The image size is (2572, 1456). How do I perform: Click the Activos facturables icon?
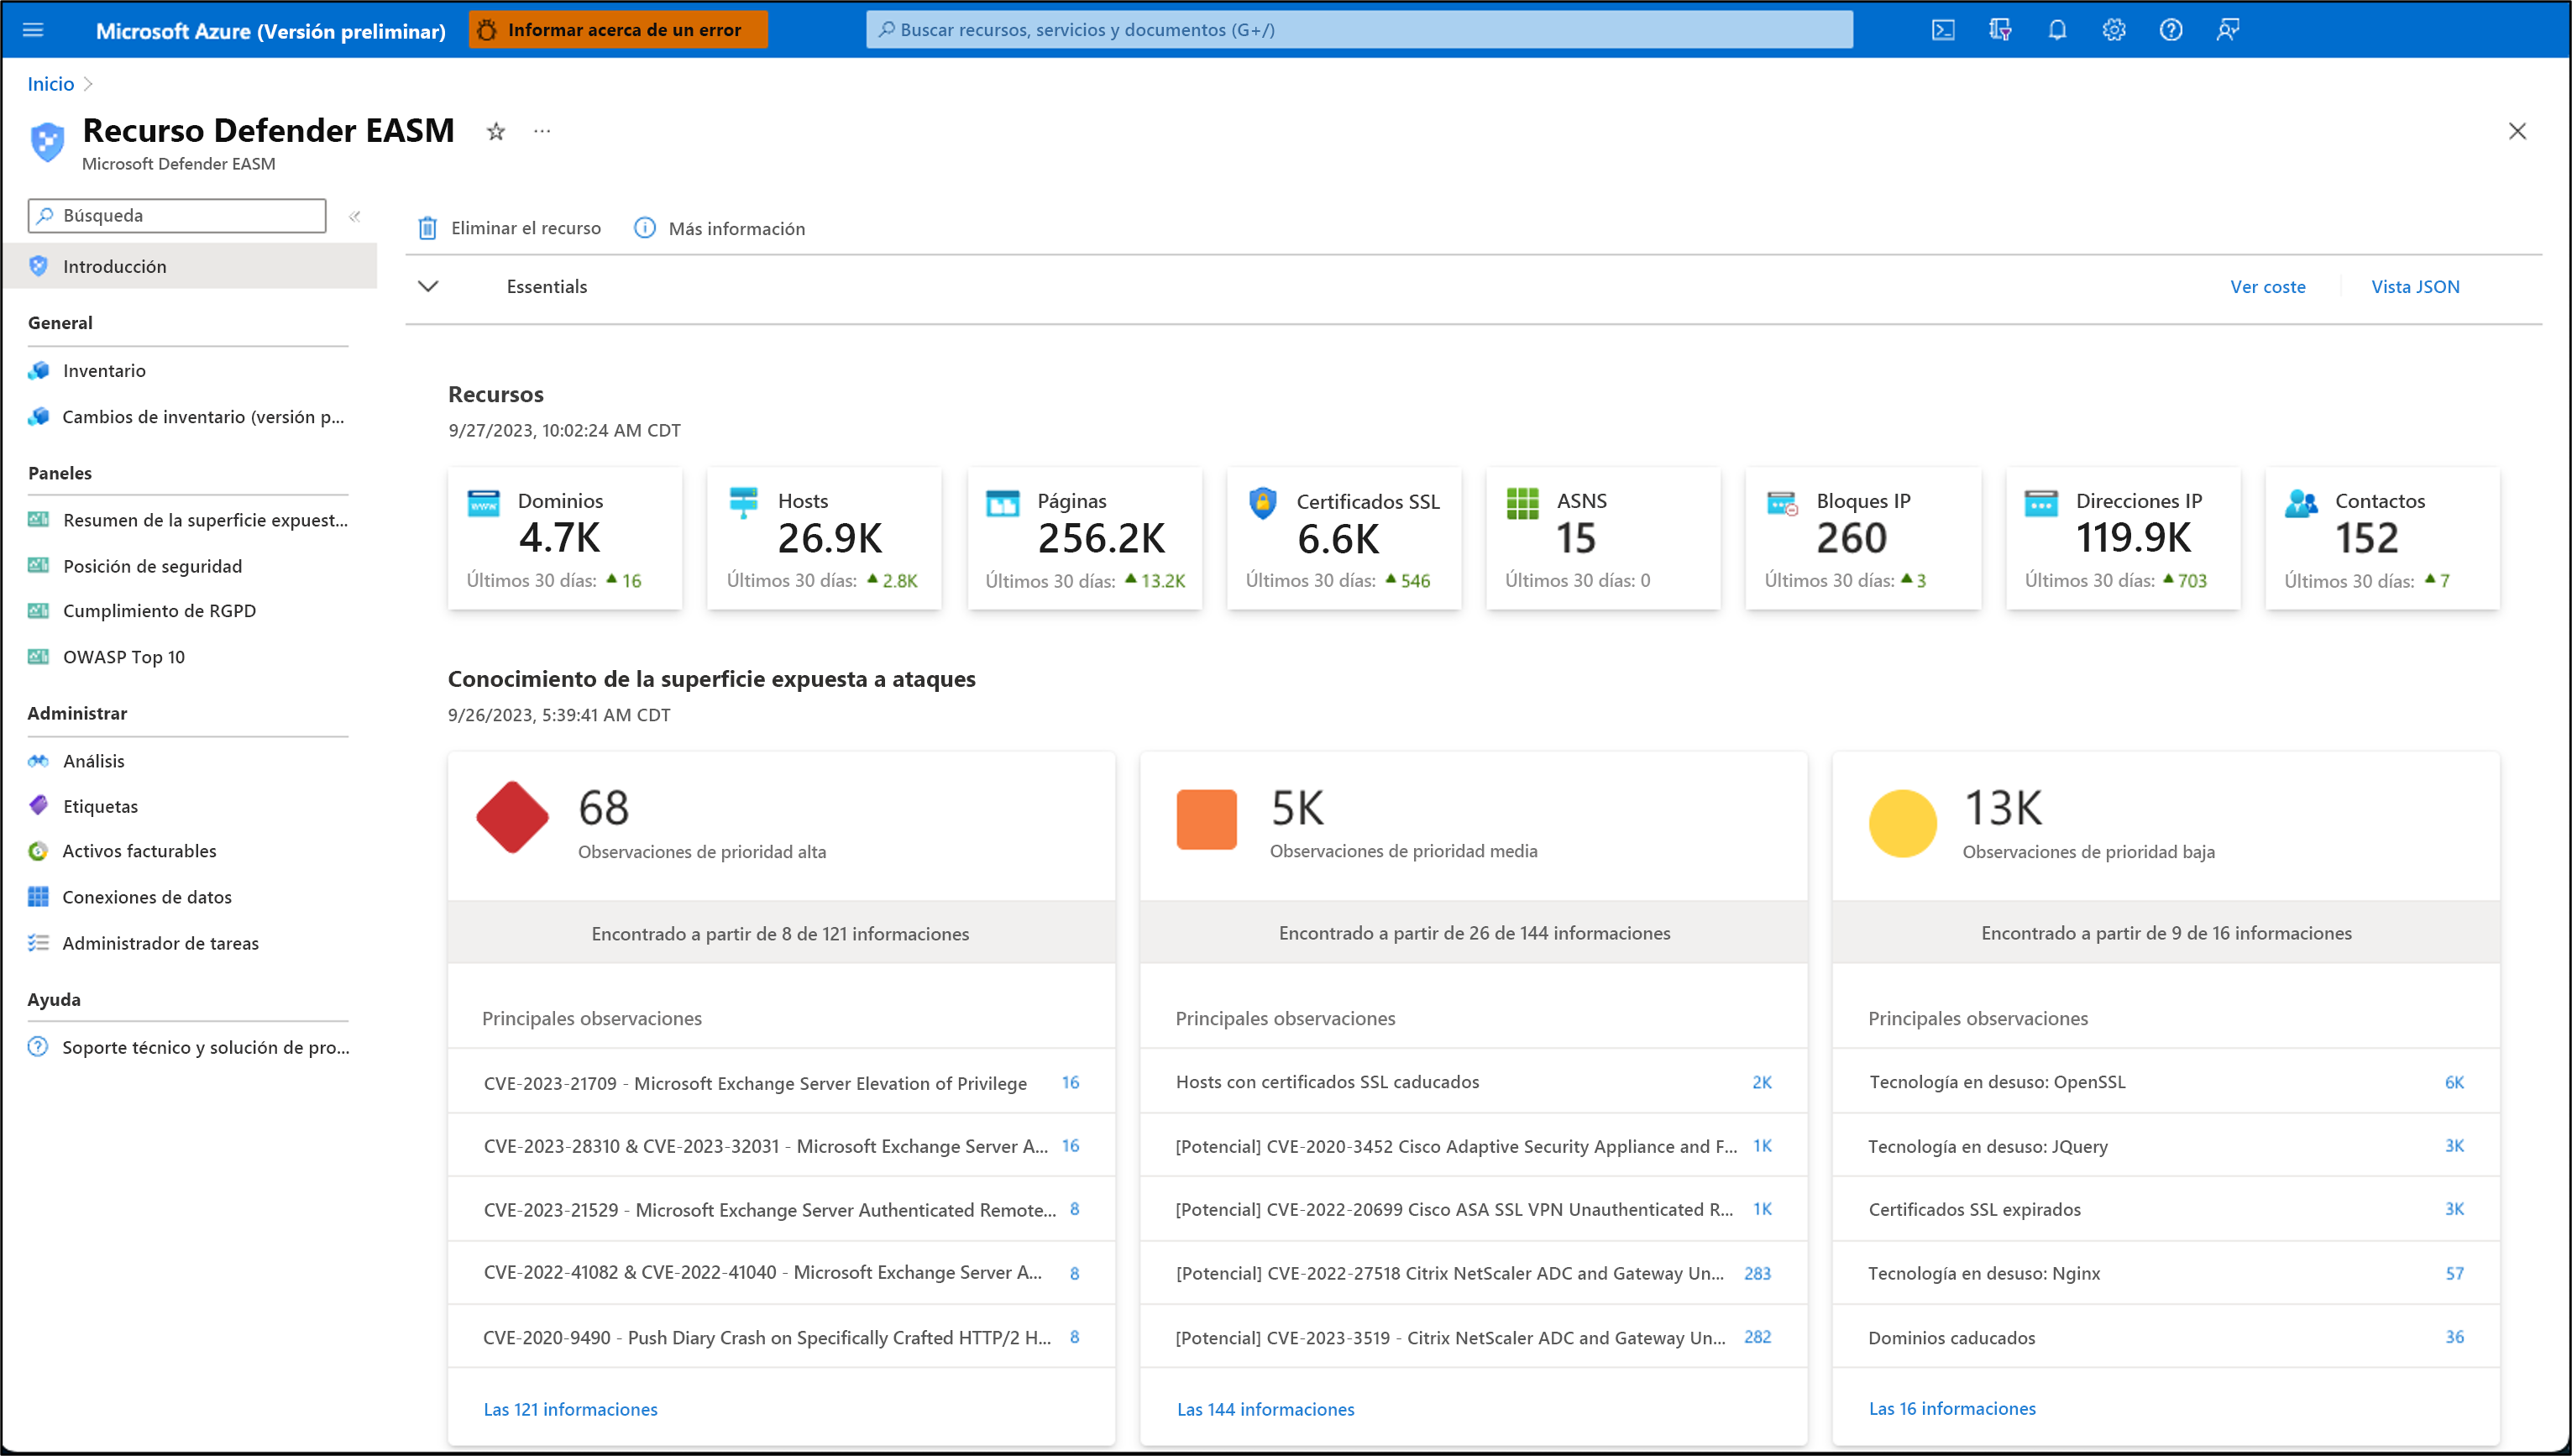(38, 851)
